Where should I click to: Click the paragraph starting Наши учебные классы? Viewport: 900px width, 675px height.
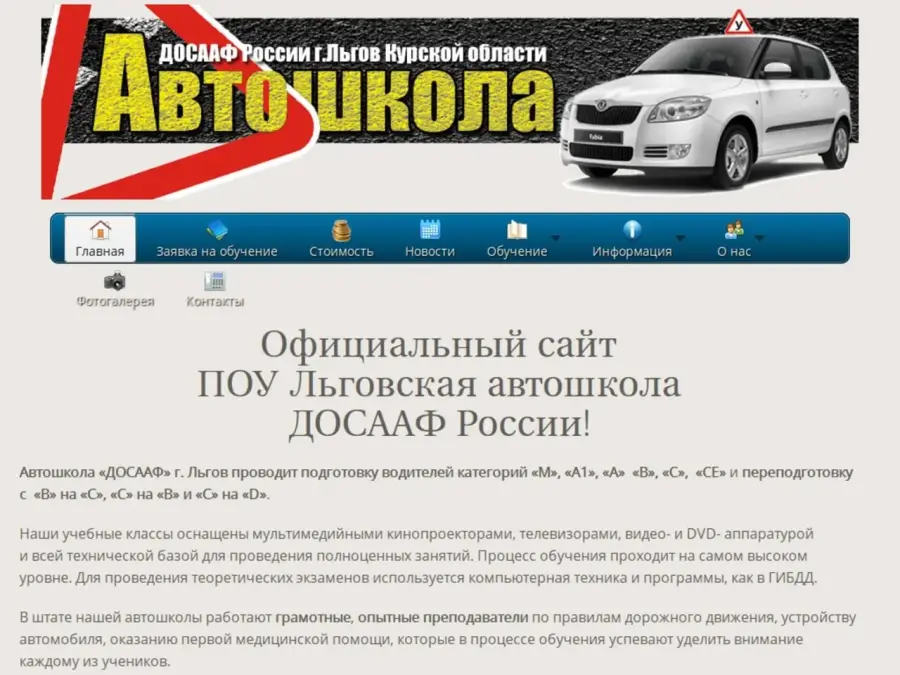(x=418, y=556)
